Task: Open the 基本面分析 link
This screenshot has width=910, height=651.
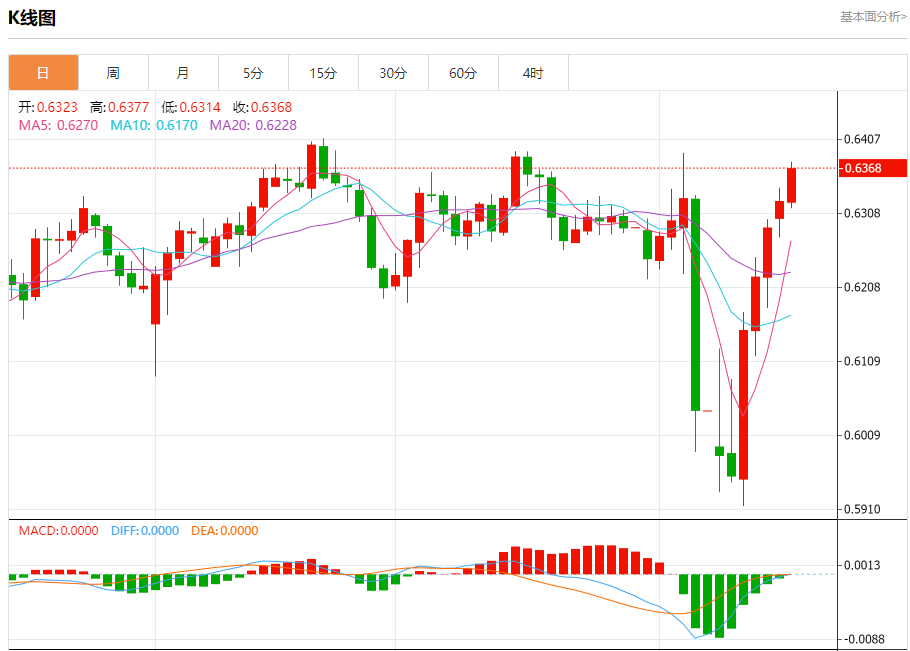Action: coord(873,17)
